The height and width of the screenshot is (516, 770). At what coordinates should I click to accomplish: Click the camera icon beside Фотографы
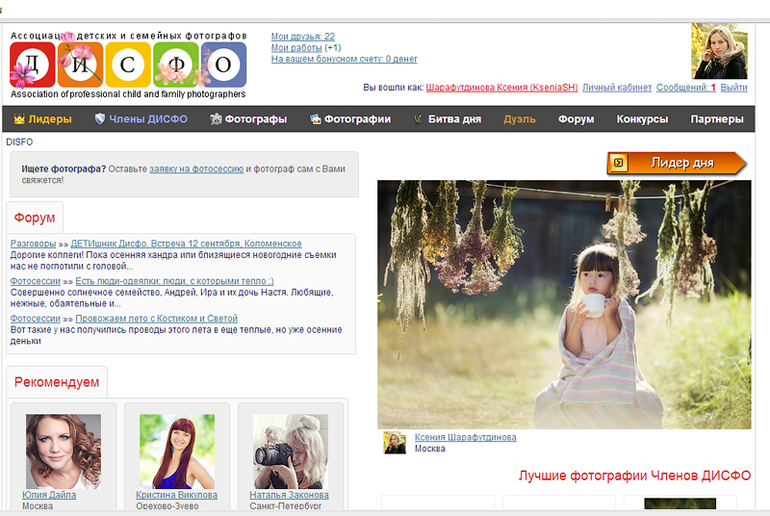[x=216, y=119]
